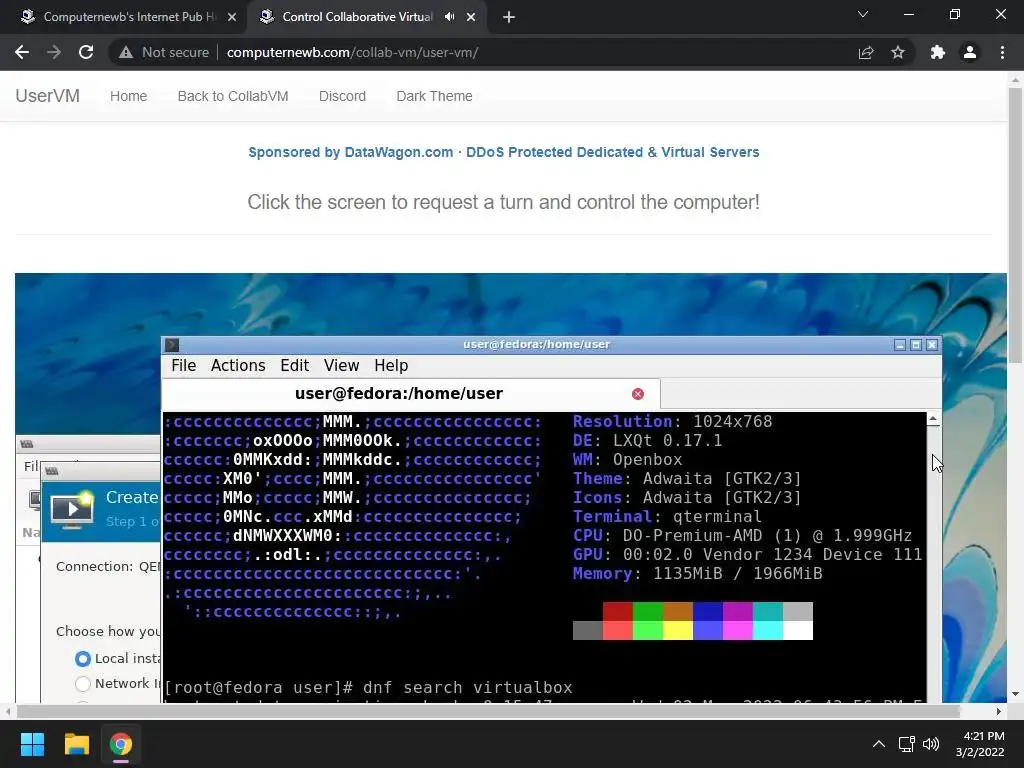Click the horizontal scrollbar left arrow
Screen dimensions: 1024x768
point(7,711)
